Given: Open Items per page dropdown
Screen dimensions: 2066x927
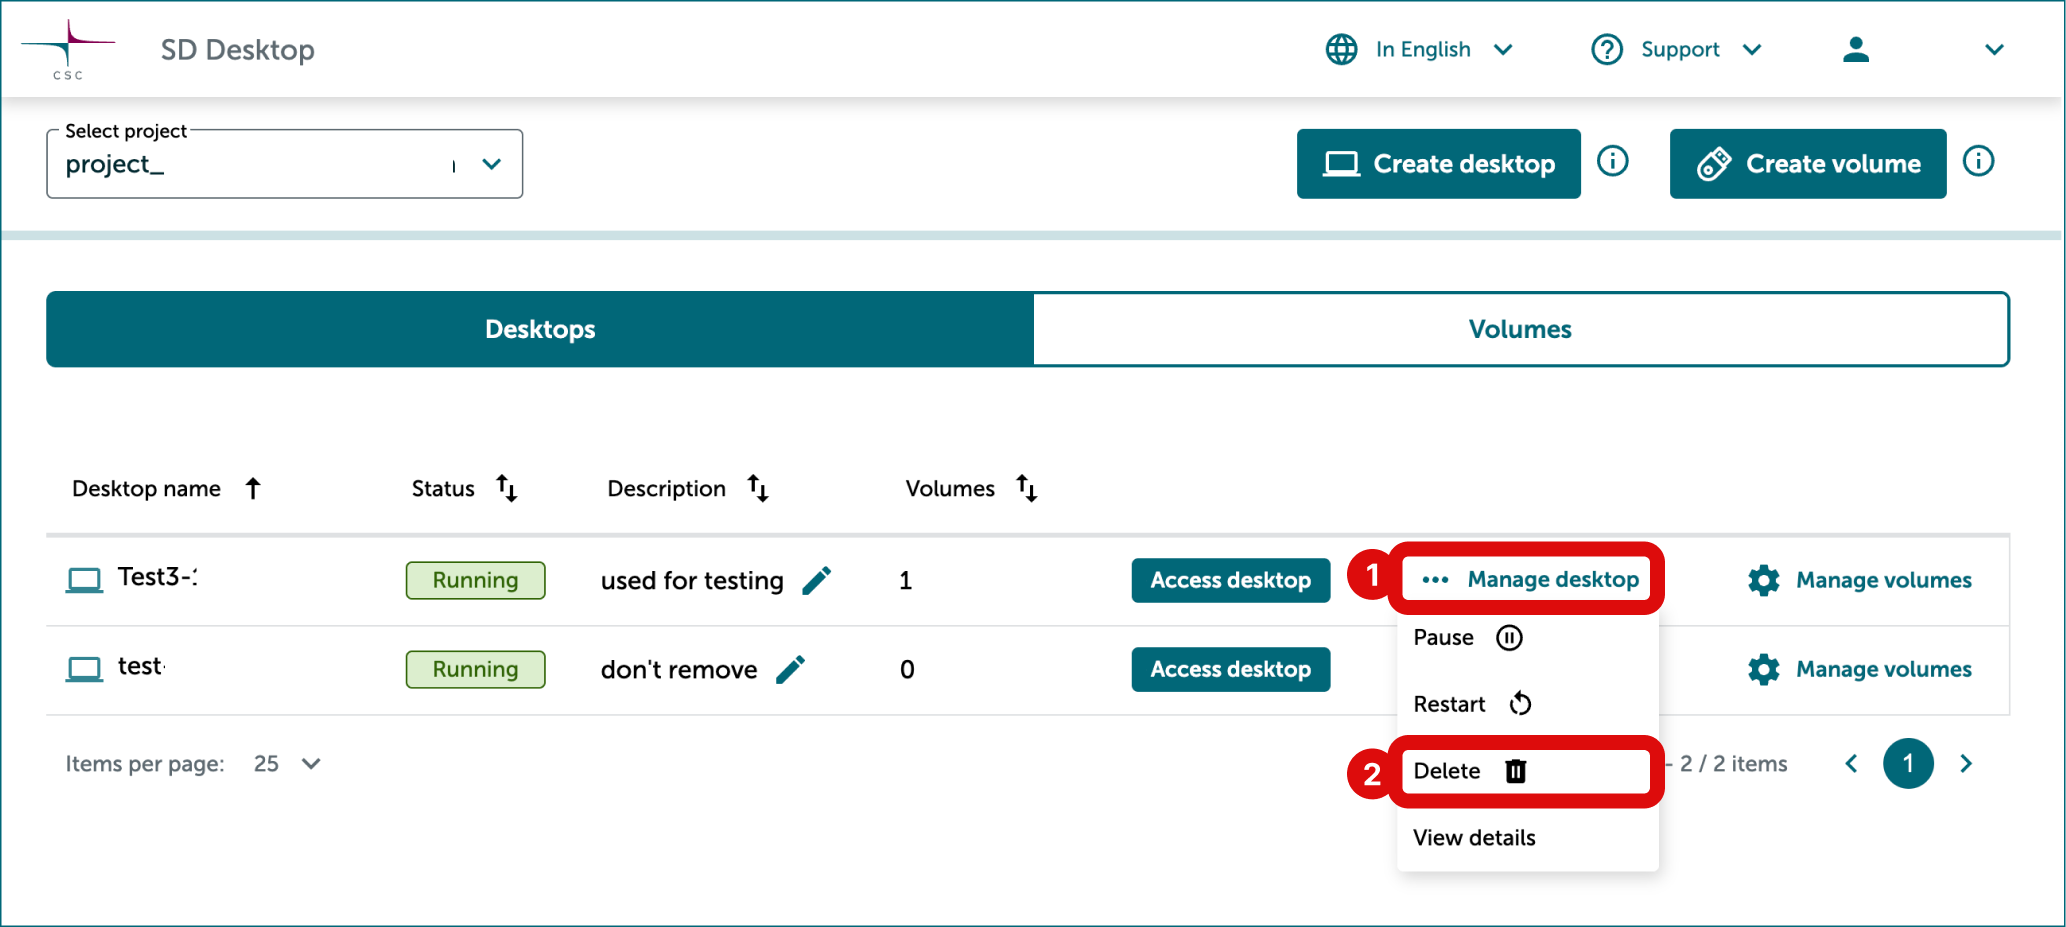Looking at the screenshot, I should pyautogui.click(x=288, y=764).
